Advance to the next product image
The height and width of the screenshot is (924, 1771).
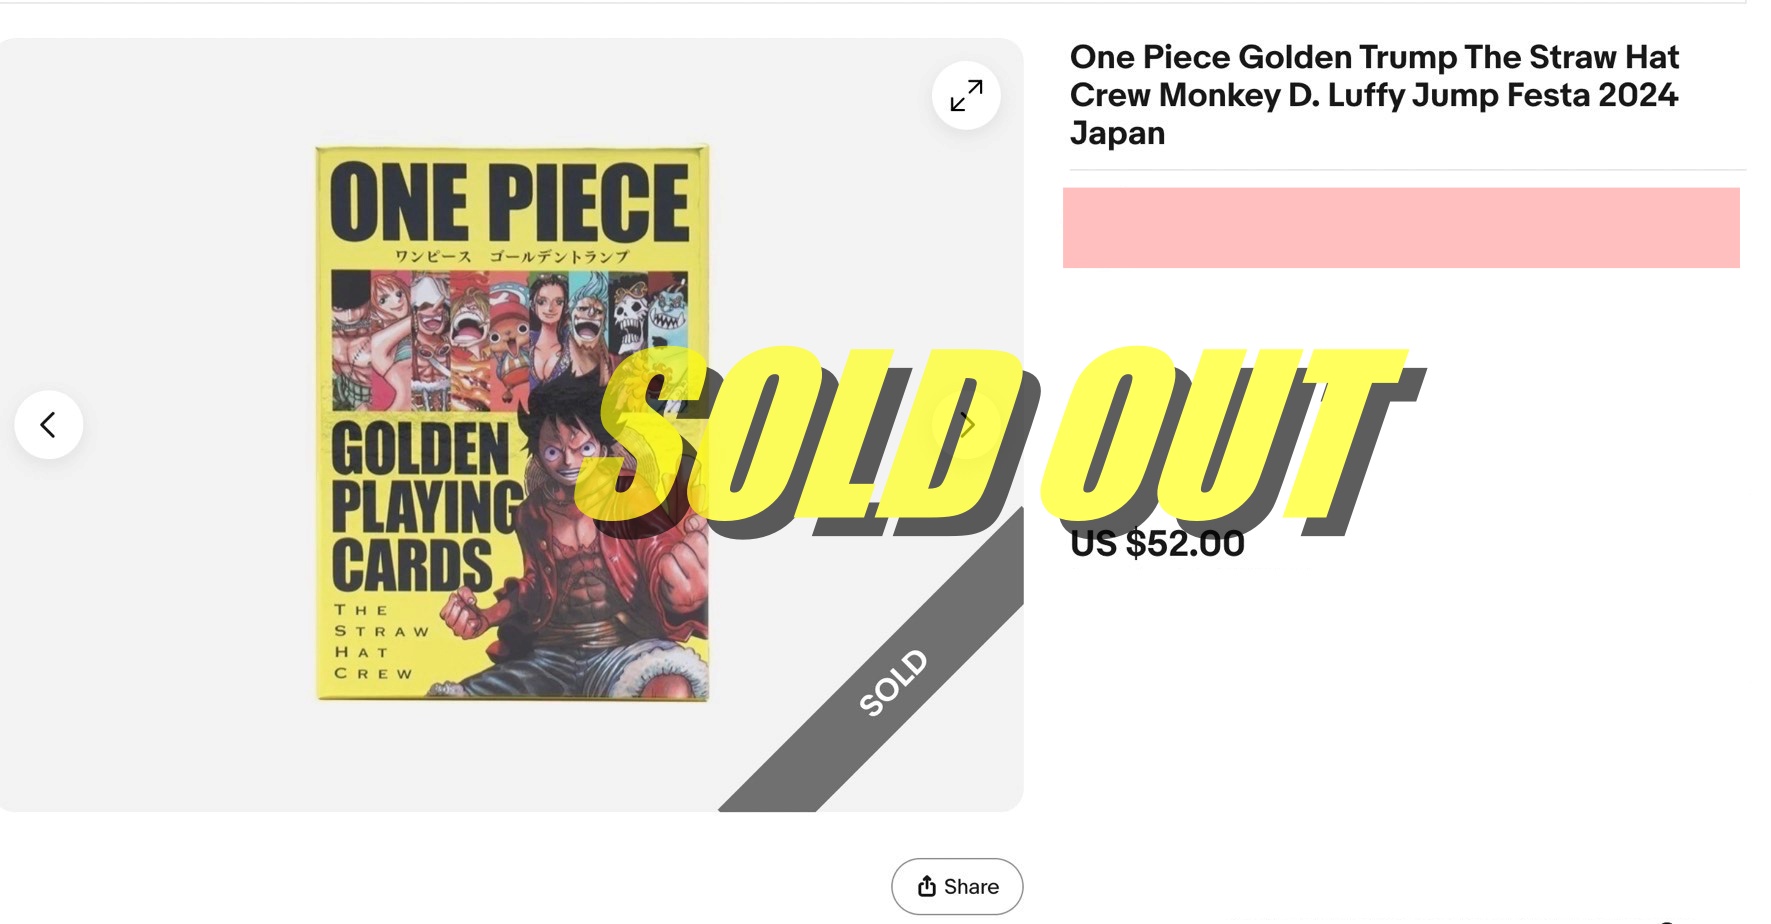(966, 425)
